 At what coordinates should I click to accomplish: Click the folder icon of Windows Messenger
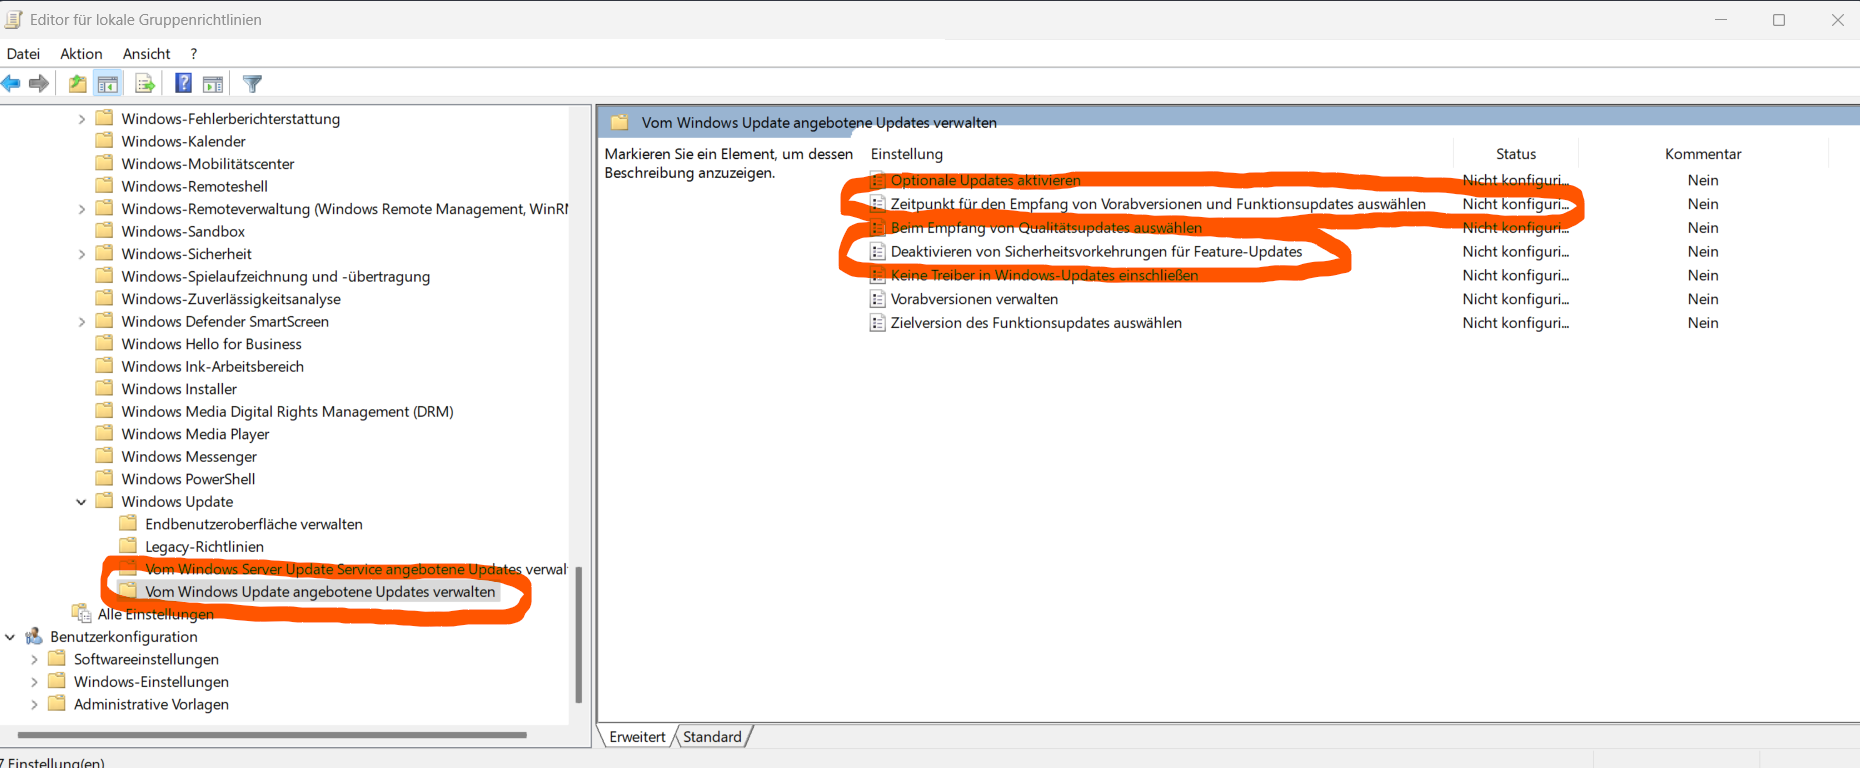click(x=104, y=456)
